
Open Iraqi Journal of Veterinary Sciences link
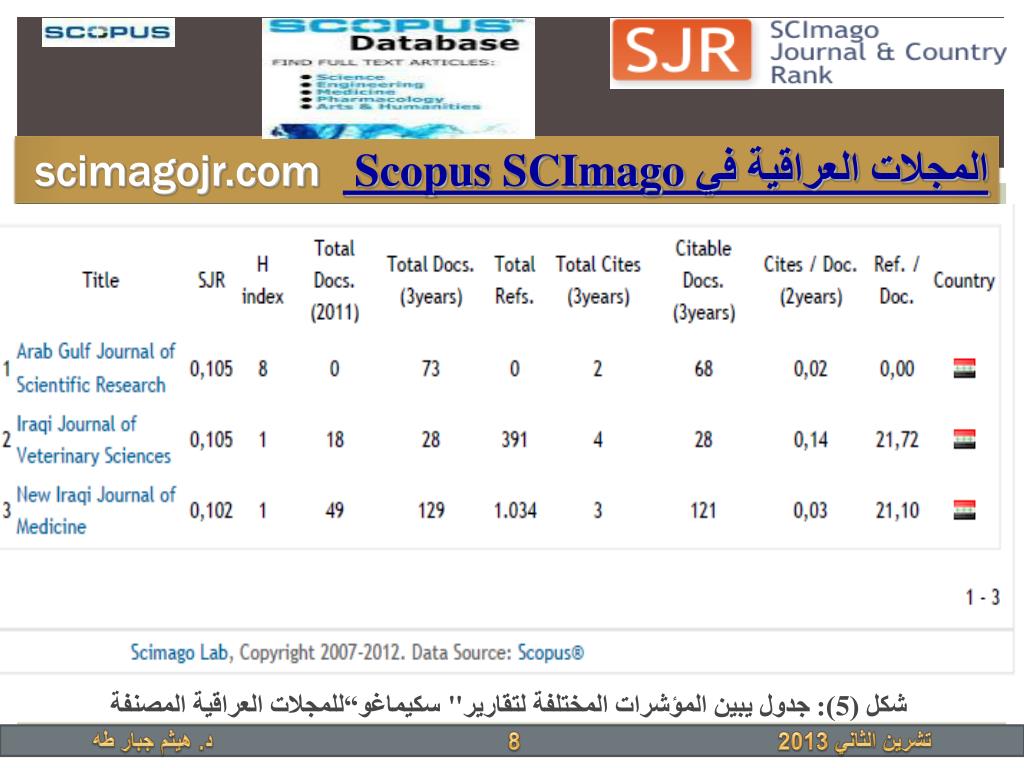point(93,440)
